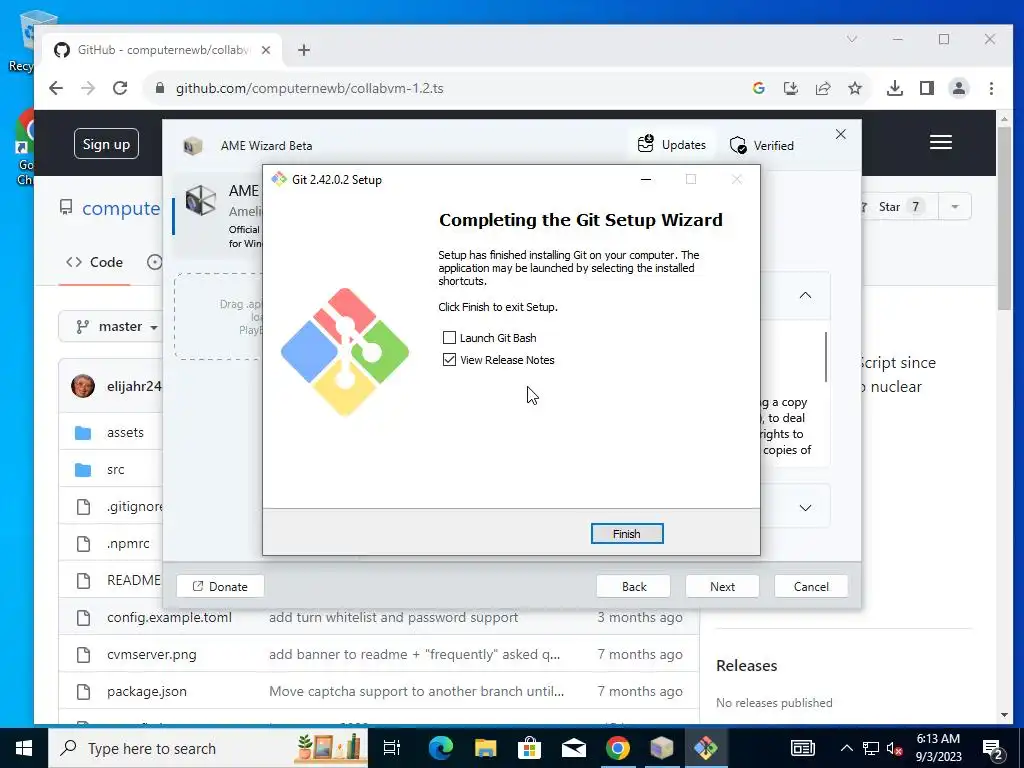Open Chrome three-dot menu
The height and width of the screenshot is (768, 1024).
pyautogui.click(x=991, y=88)
